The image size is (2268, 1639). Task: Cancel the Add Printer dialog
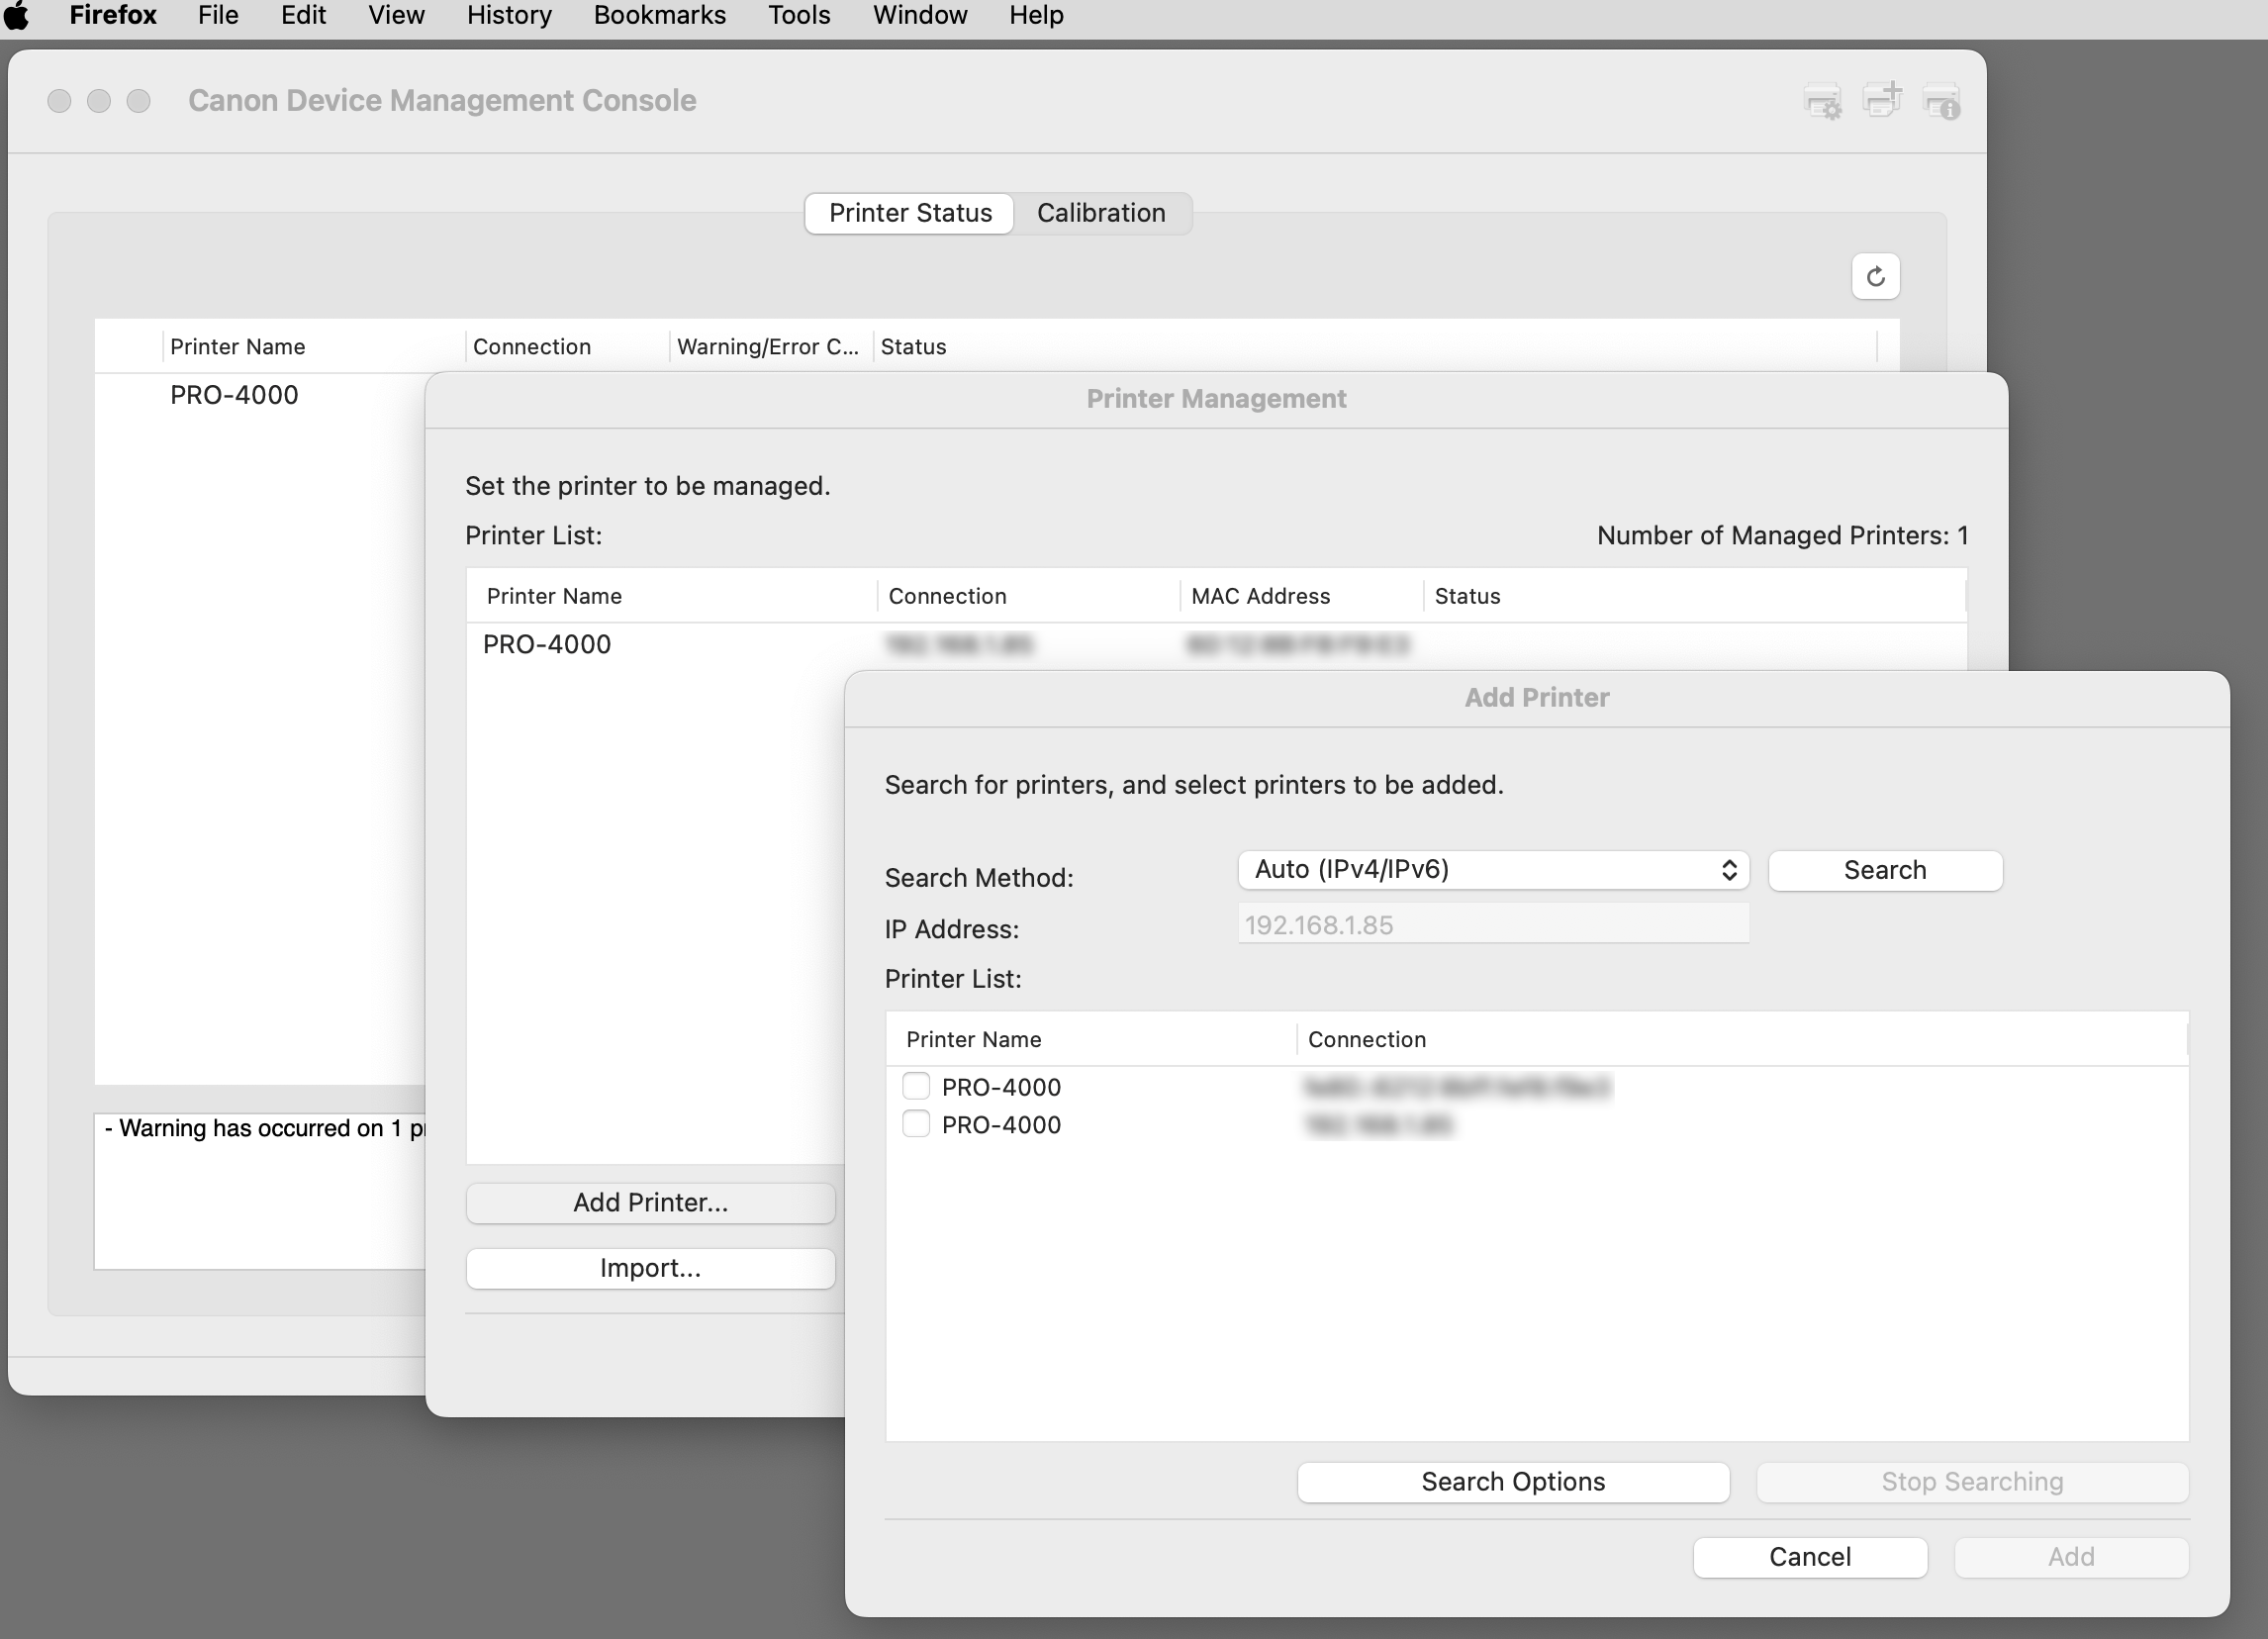tap(1809, 1556)
